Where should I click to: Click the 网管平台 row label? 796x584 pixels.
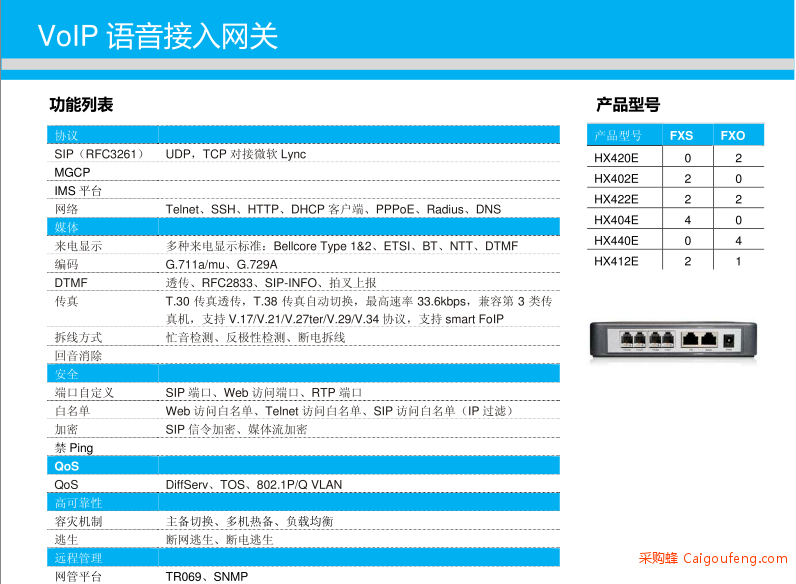point(78,577)
